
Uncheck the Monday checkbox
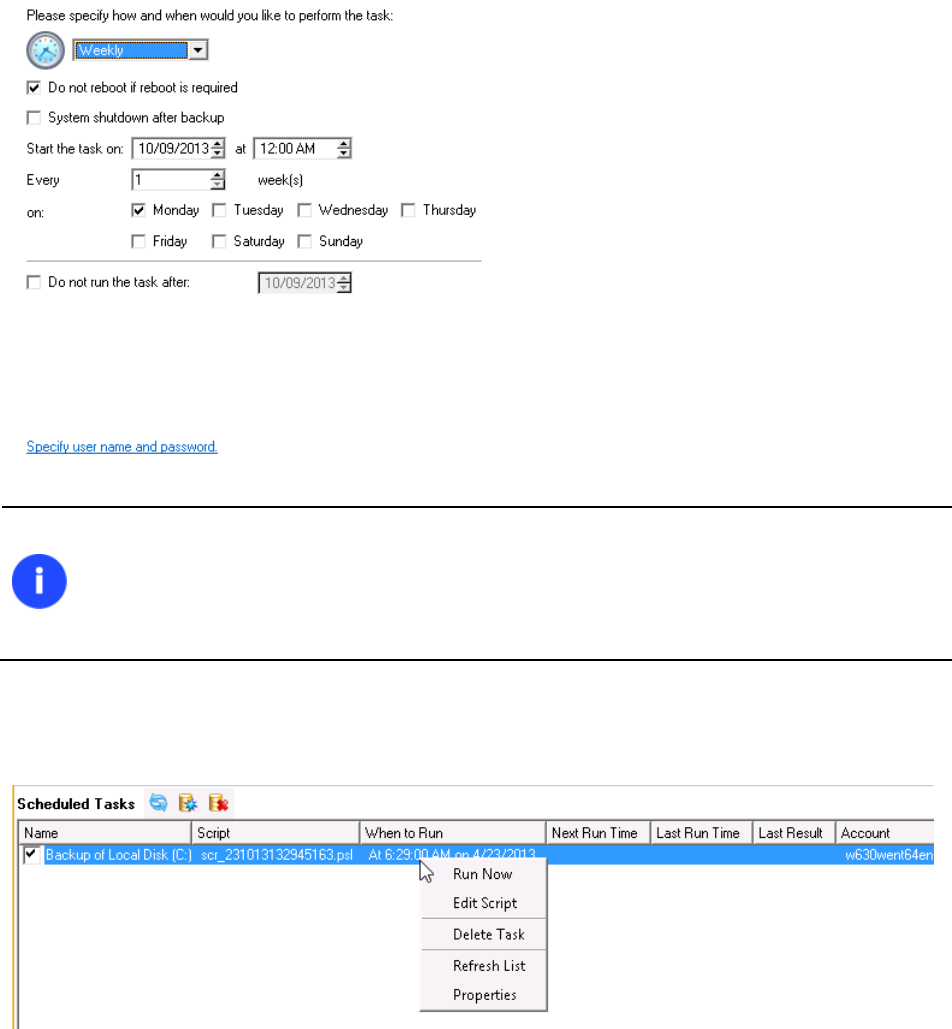(138, 210)
